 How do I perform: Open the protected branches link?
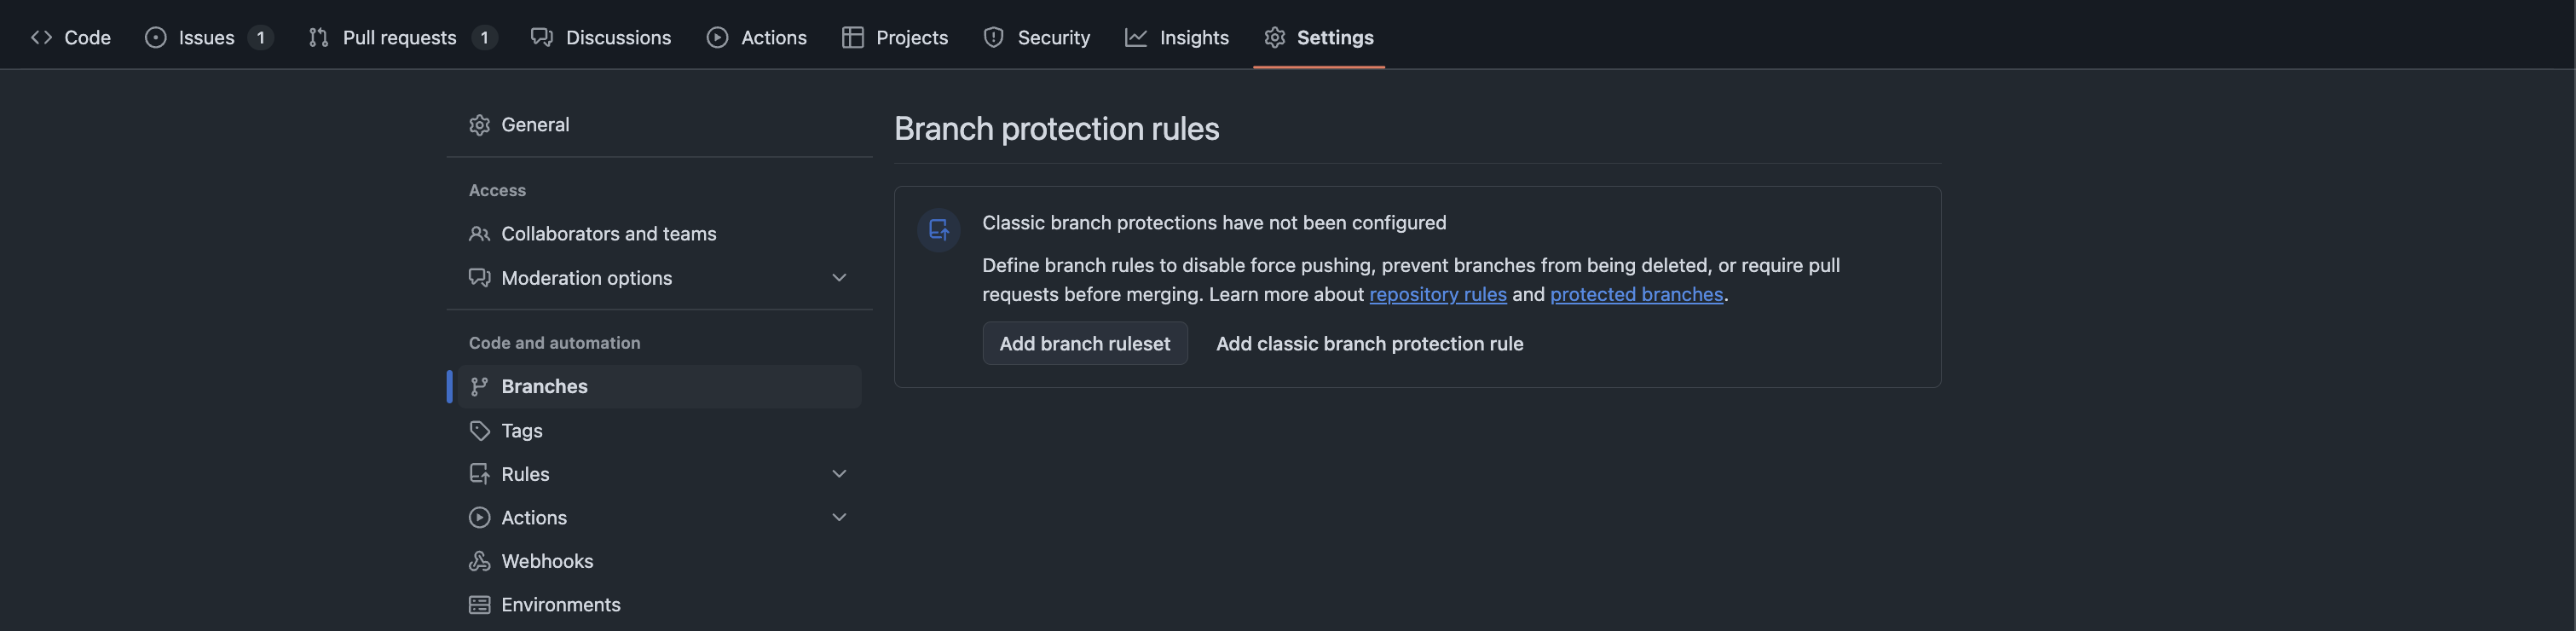click(x=1636, y=295)
